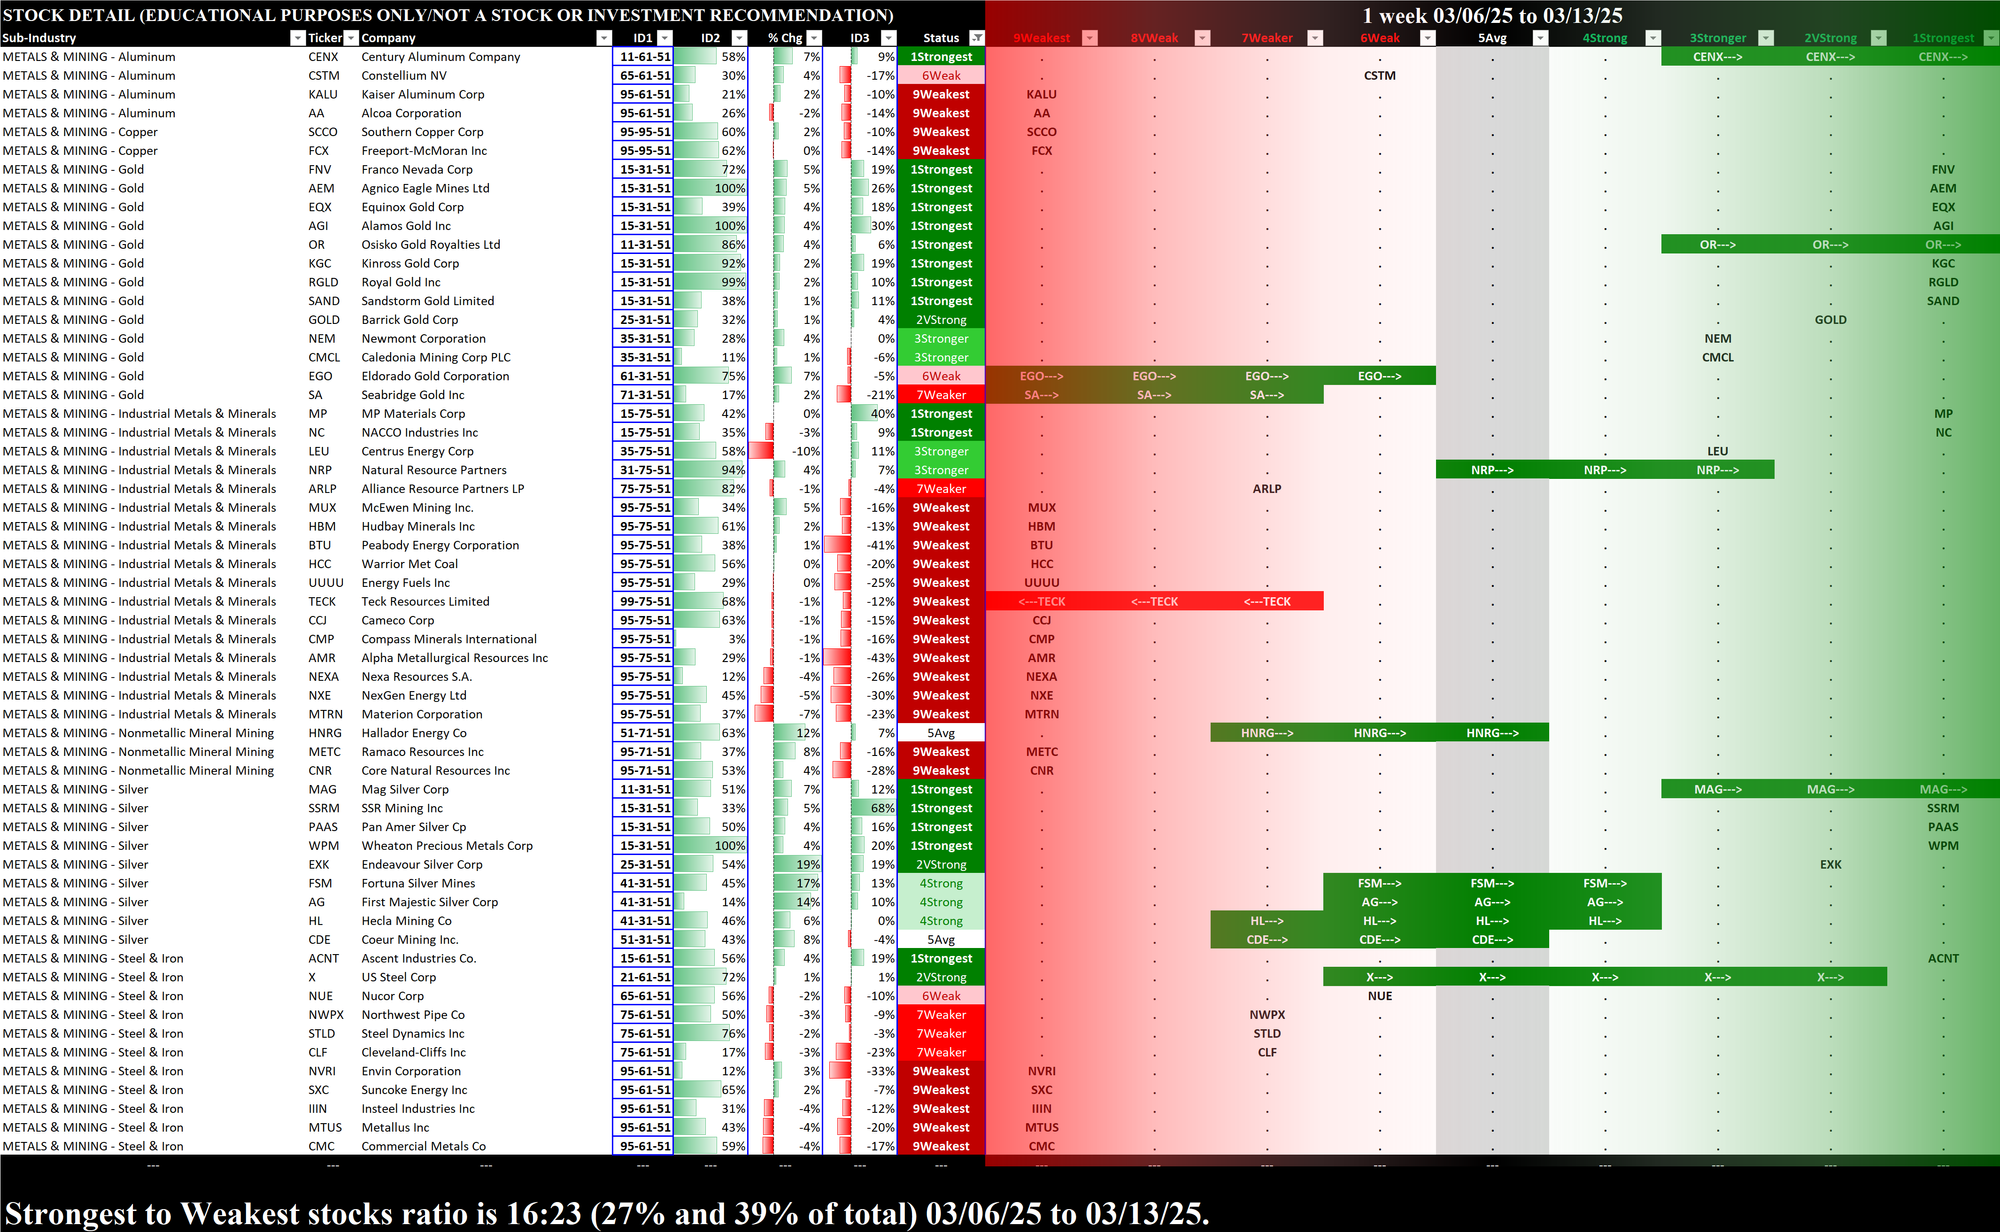Open the Sub-Industry column filter dropdown
This screenshot has width=2000, height=1232.
pyautogui.click(x=297, y=38)
